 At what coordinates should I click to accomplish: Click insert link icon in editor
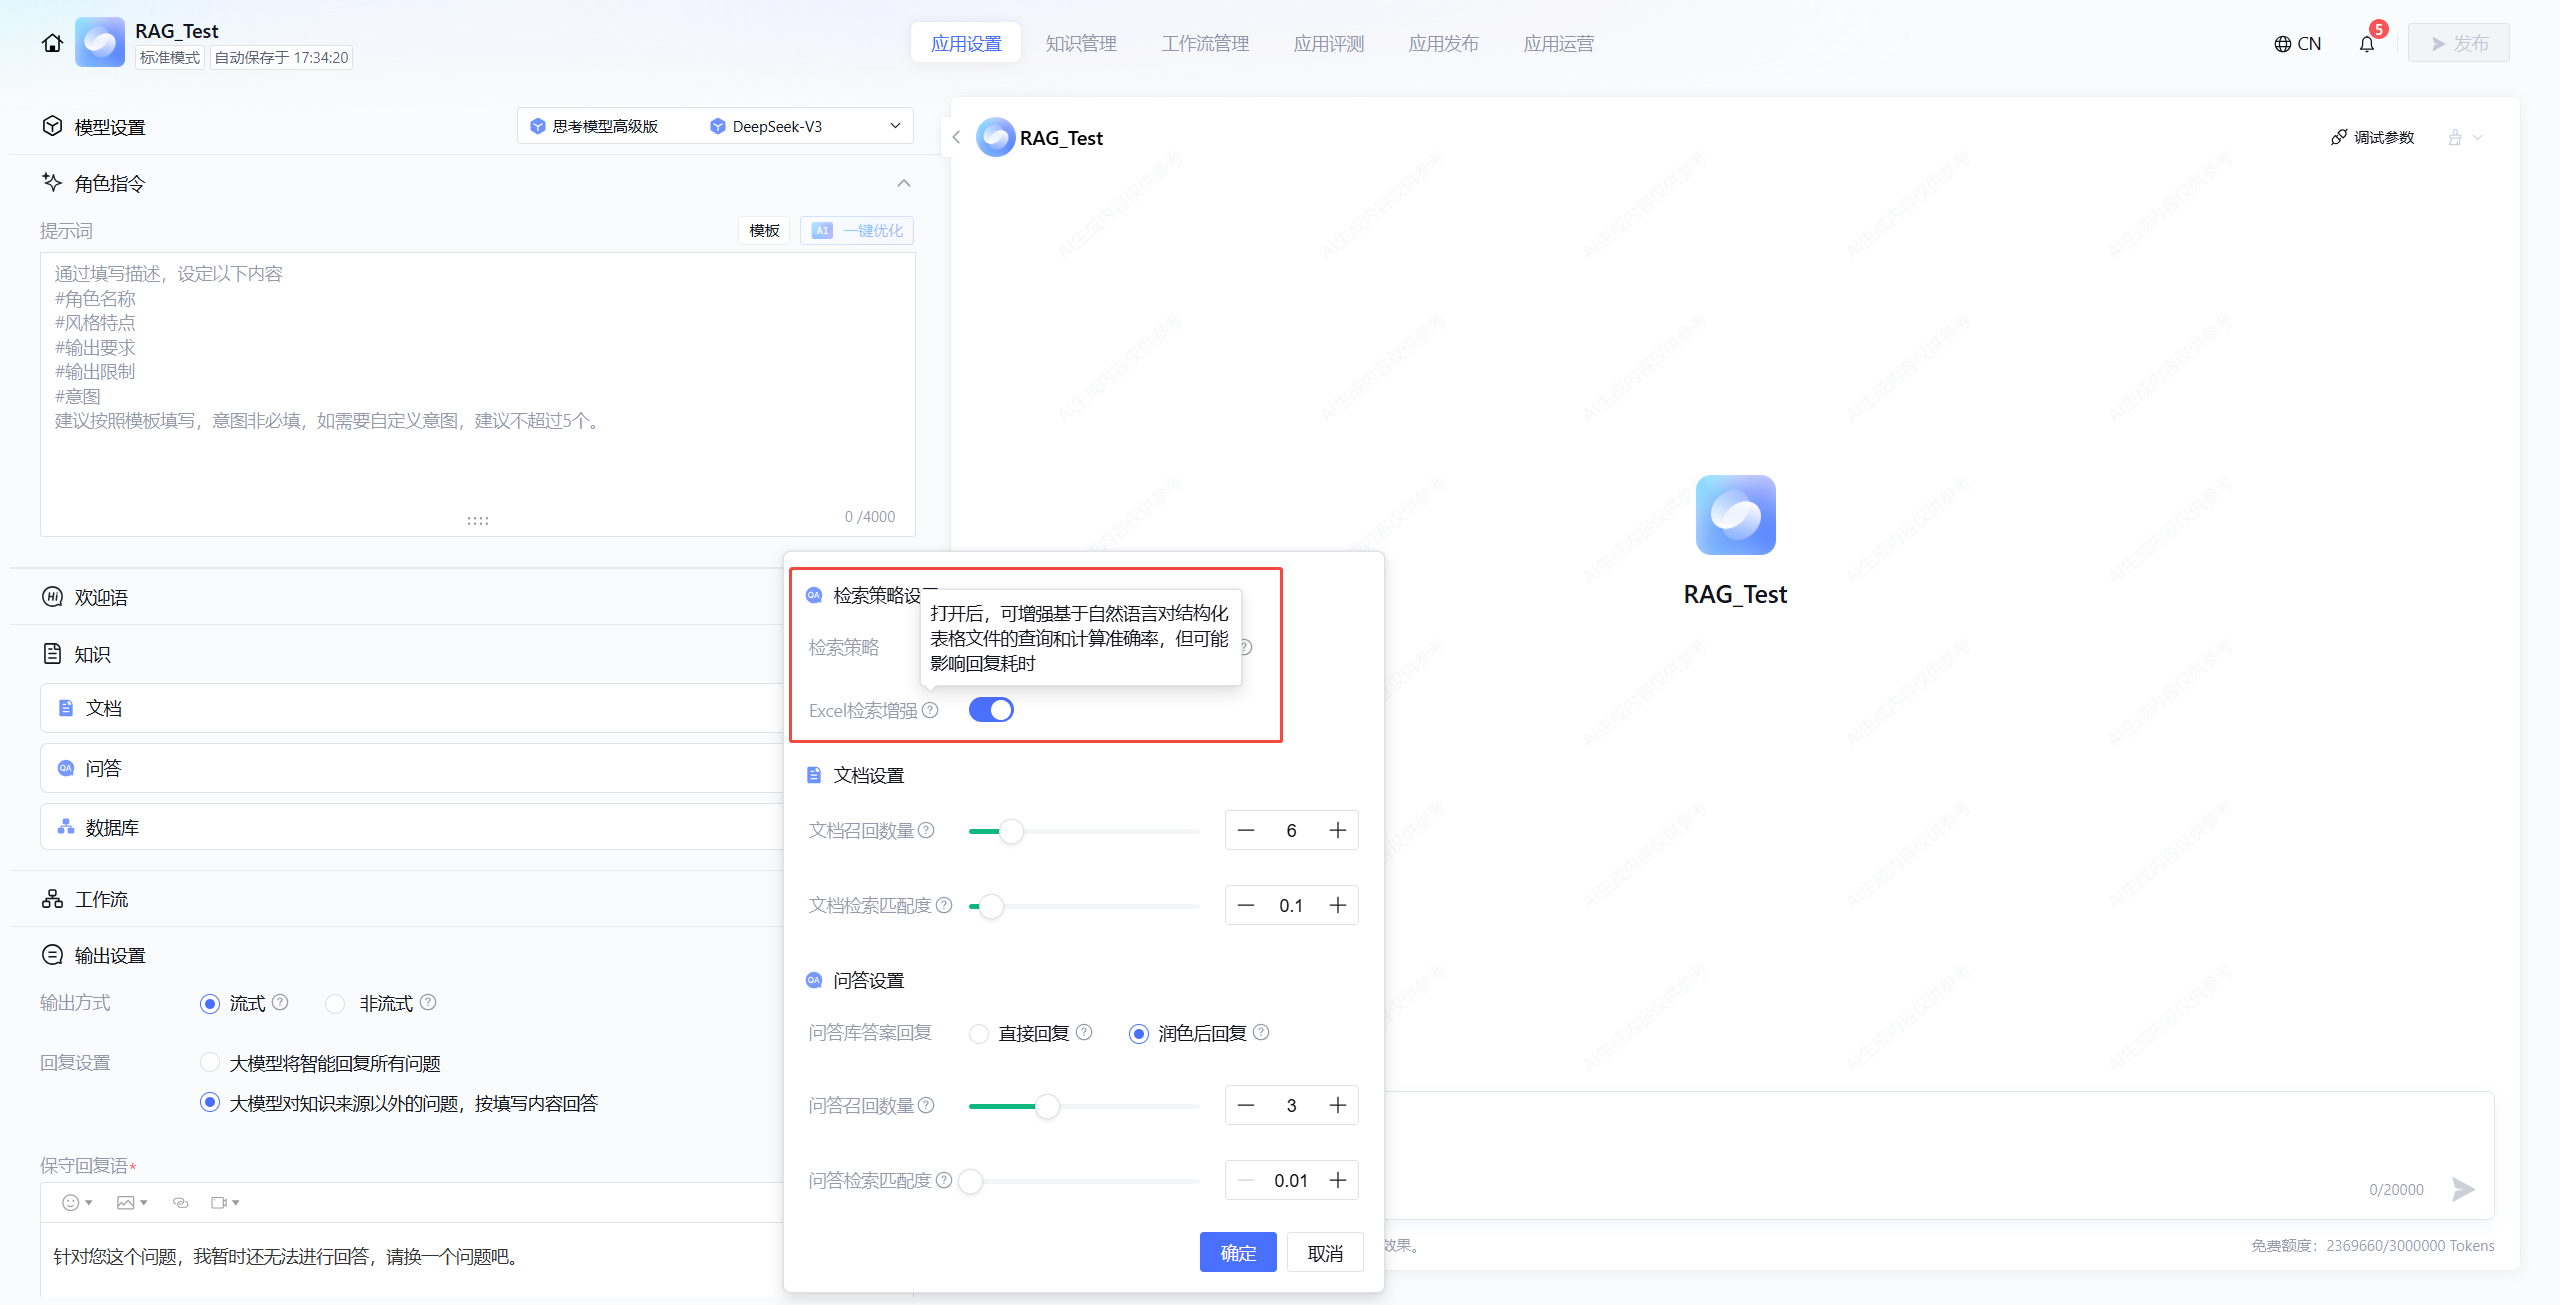click(x=180, y=1203)
